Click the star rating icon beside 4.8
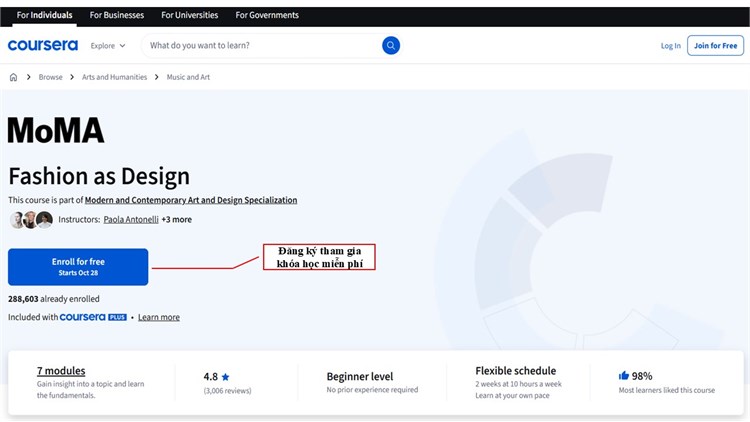This screenshot has width=750, height=422. tap(225, 377)
